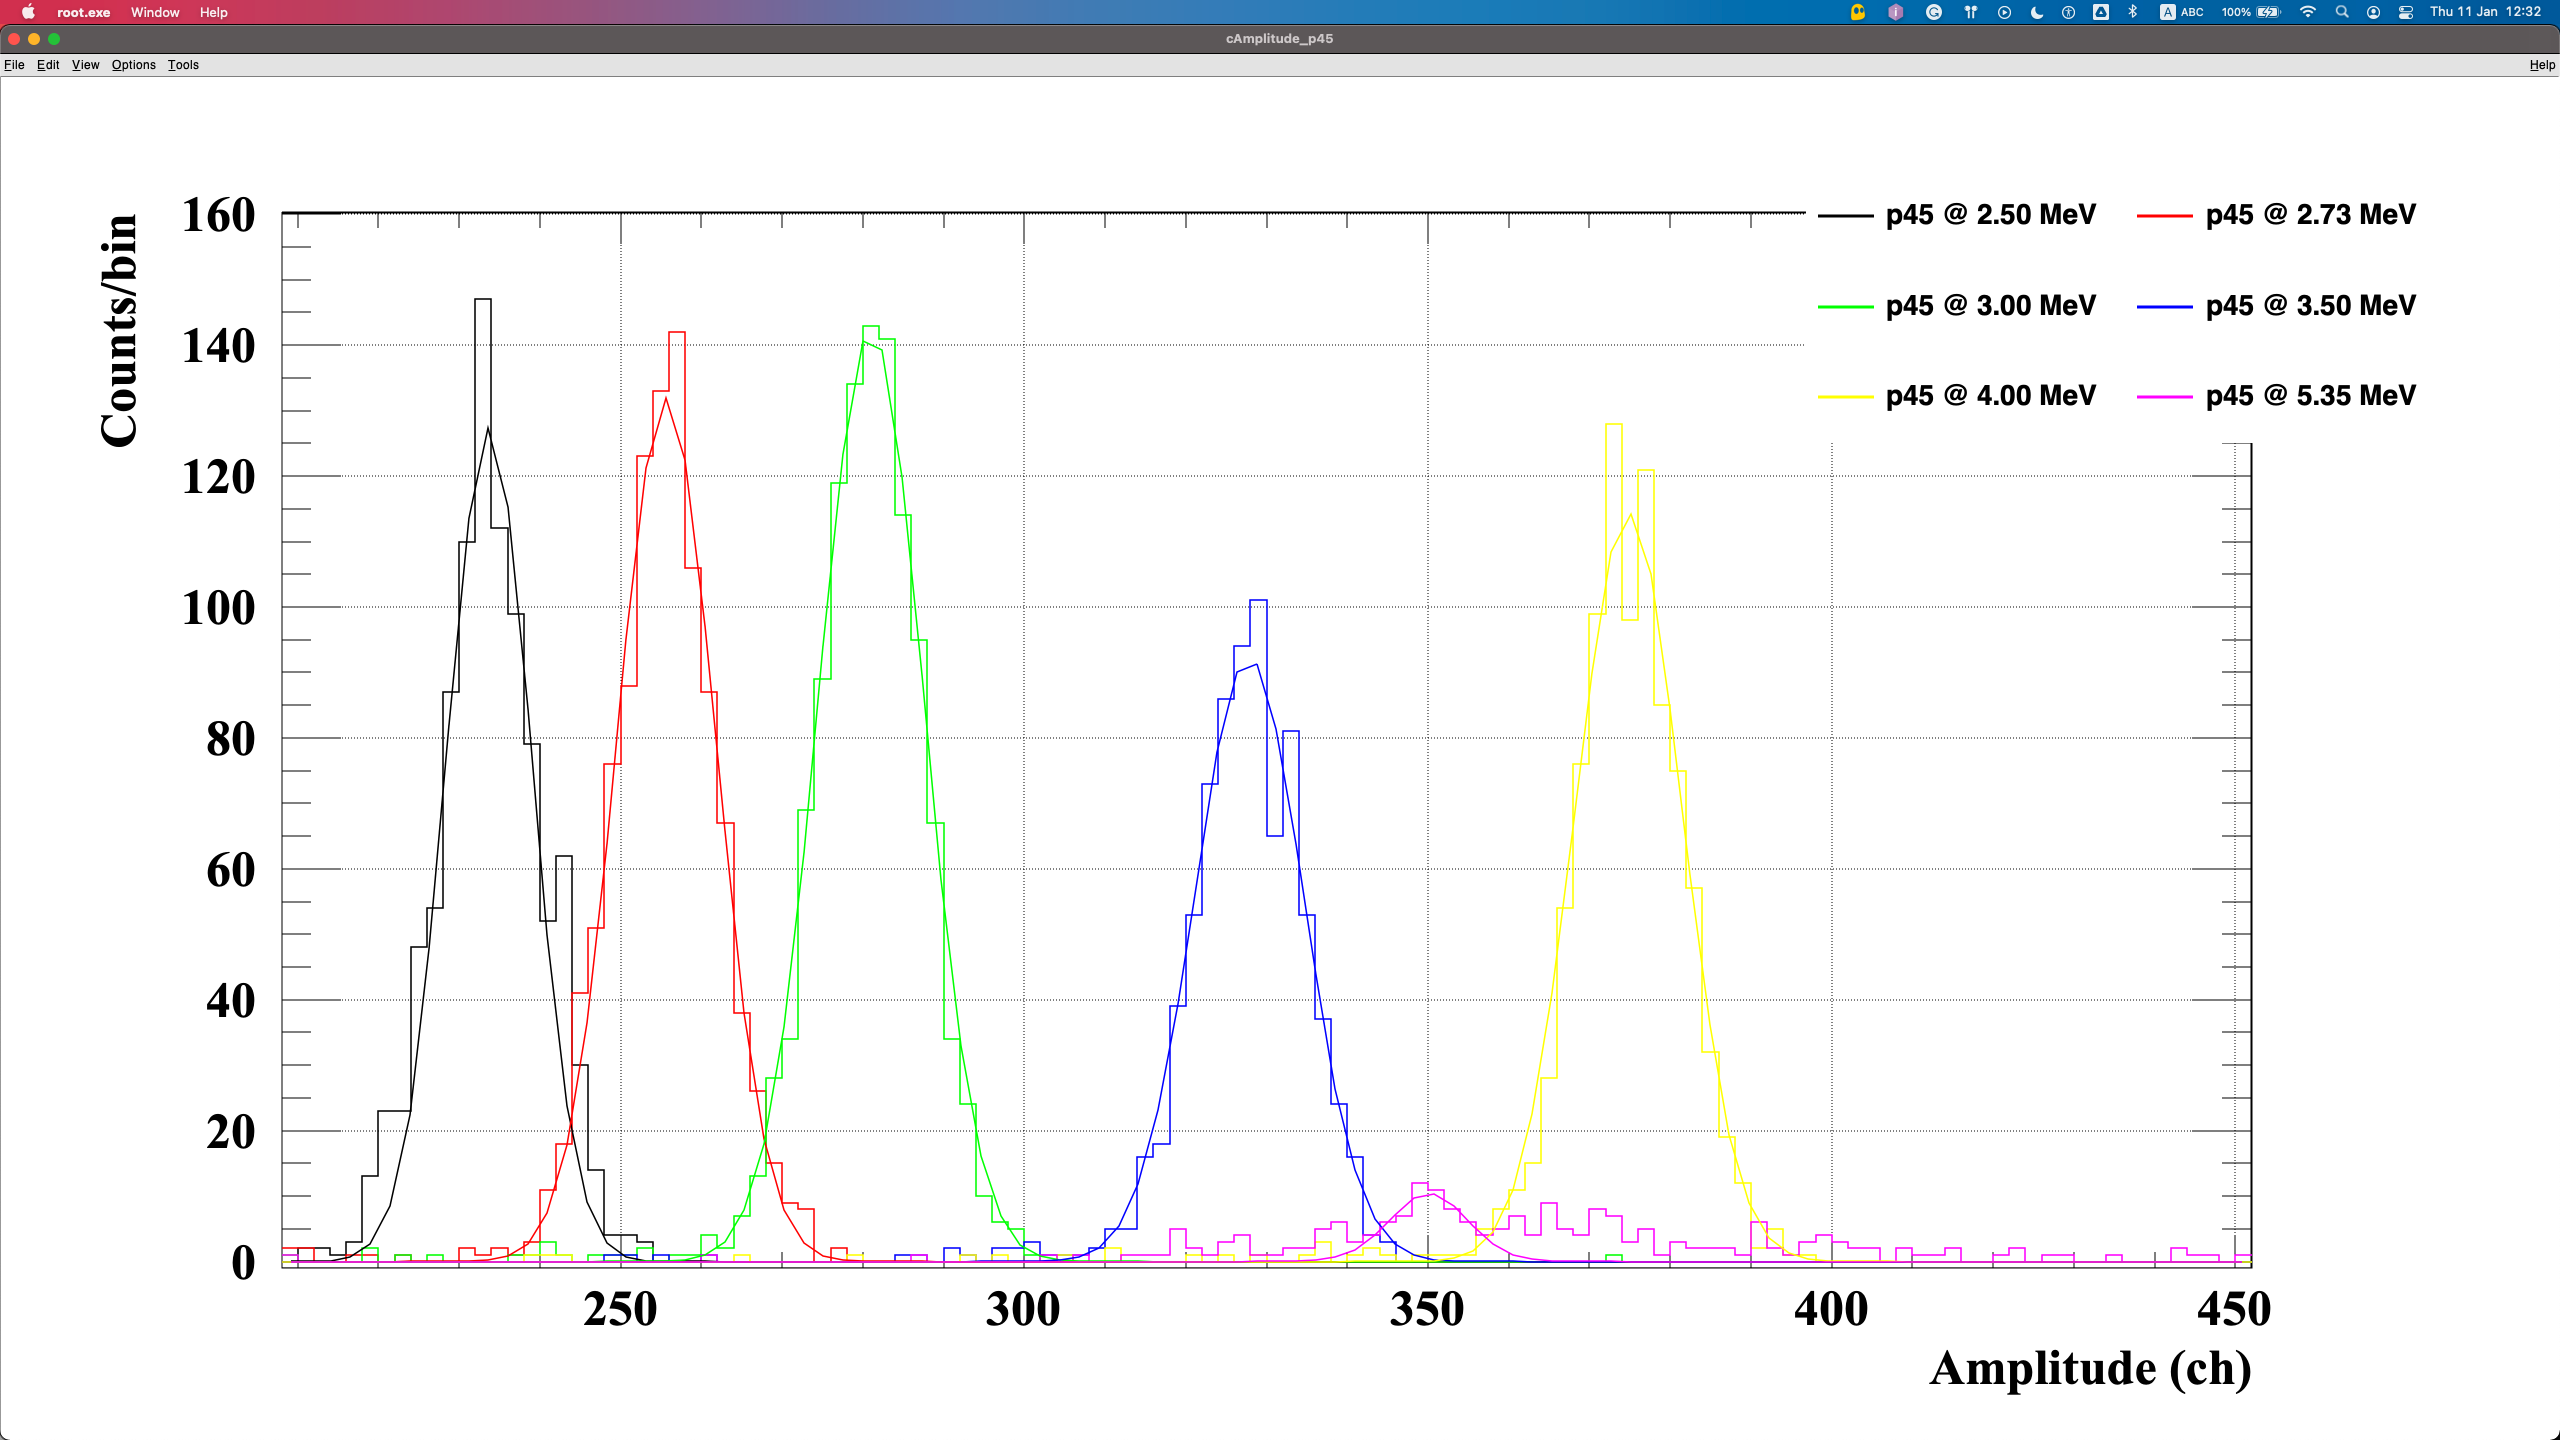Open the Tools menu

[x=183, y=65]
